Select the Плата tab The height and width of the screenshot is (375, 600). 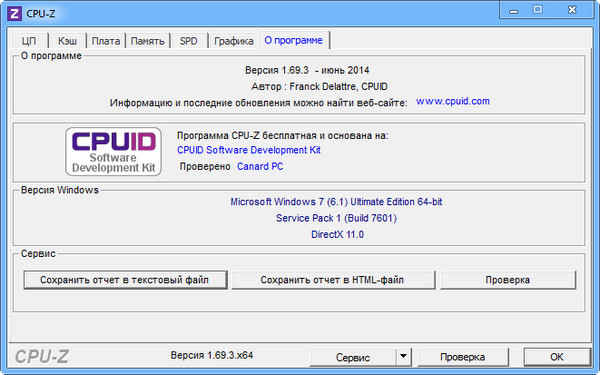pyautogui.click(x=106, y=41)
